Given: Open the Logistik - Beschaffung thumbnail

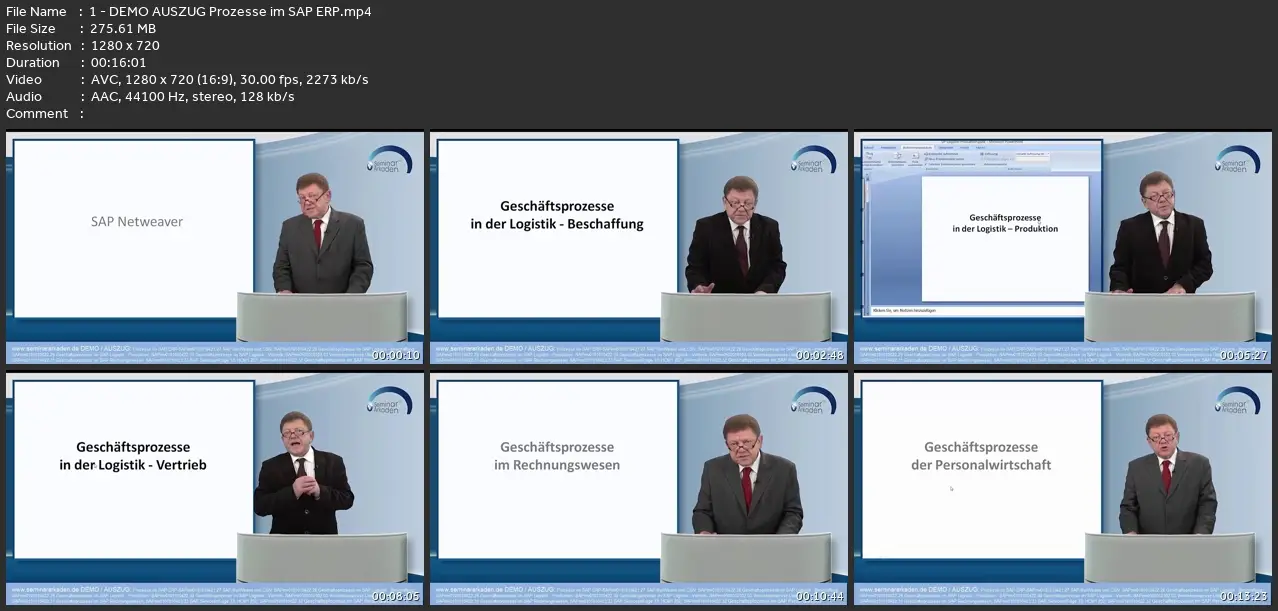Looking at the screenshot, I should coord(639,248).
